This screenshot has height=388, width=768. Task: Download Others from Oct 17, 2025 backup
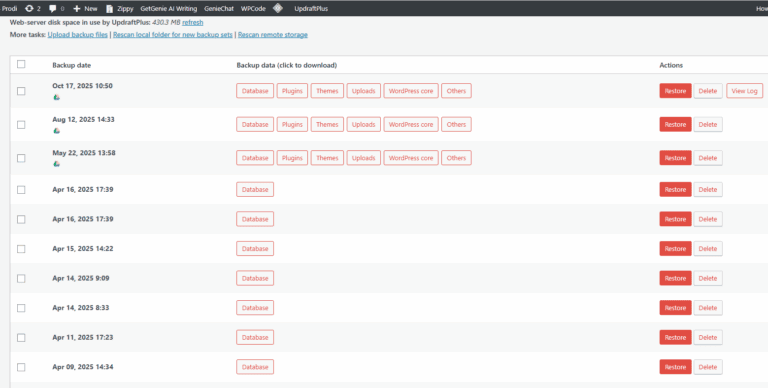tap(456, 91)
